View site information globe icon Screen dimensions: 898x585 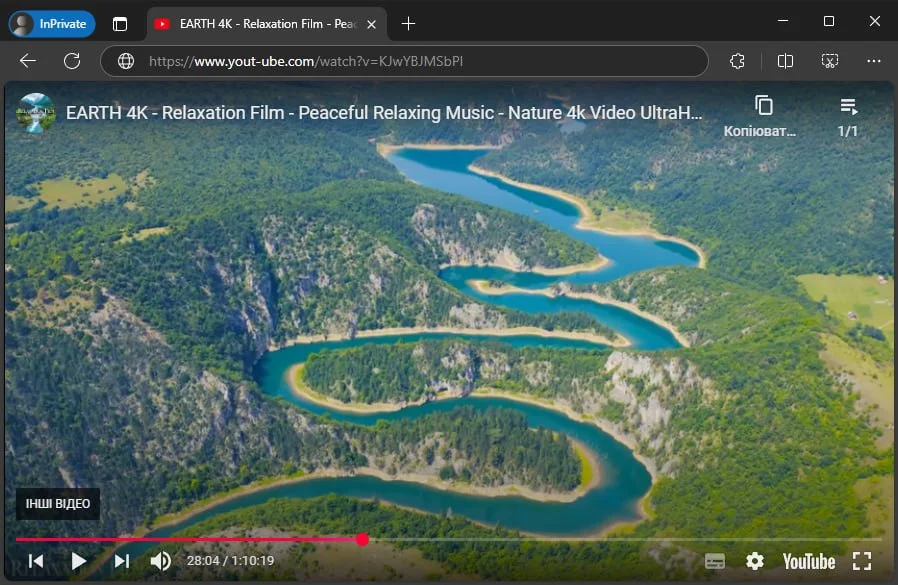click(x=126, y=61)
